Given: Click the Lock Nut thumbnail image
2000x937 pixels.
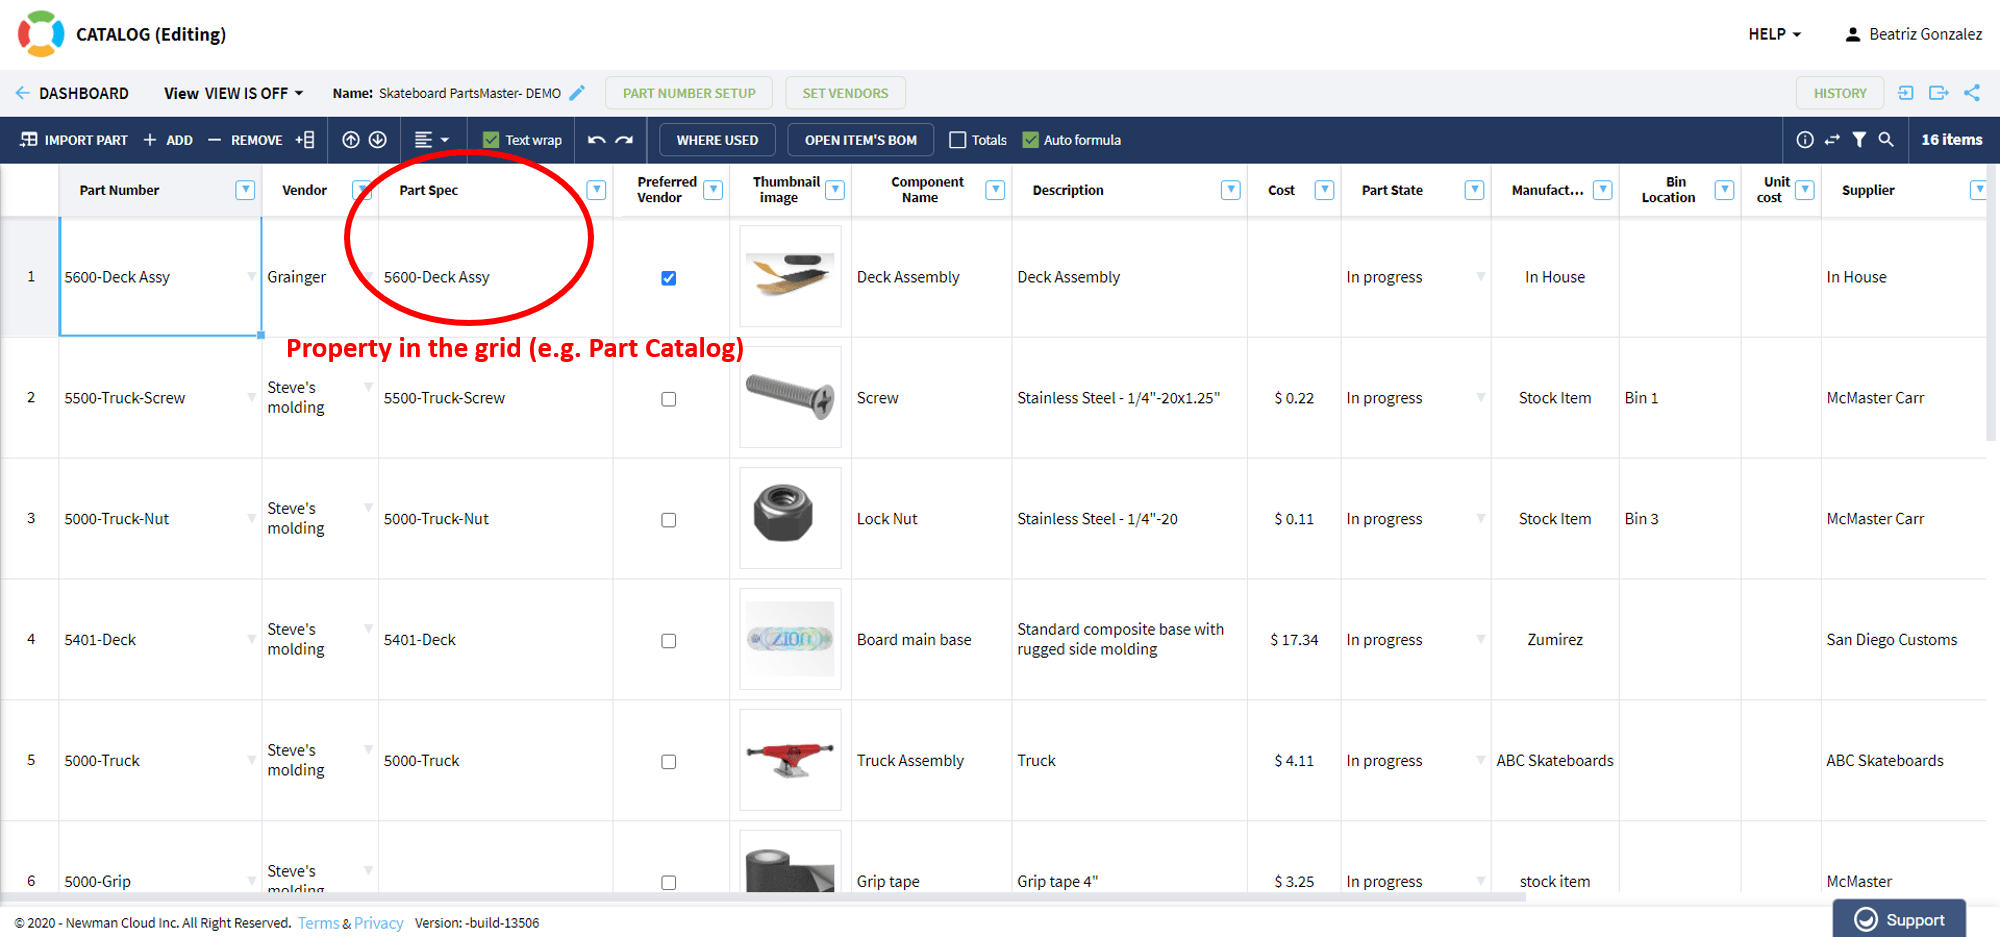Looking at the screenshot, I should [x=790, y=518].
